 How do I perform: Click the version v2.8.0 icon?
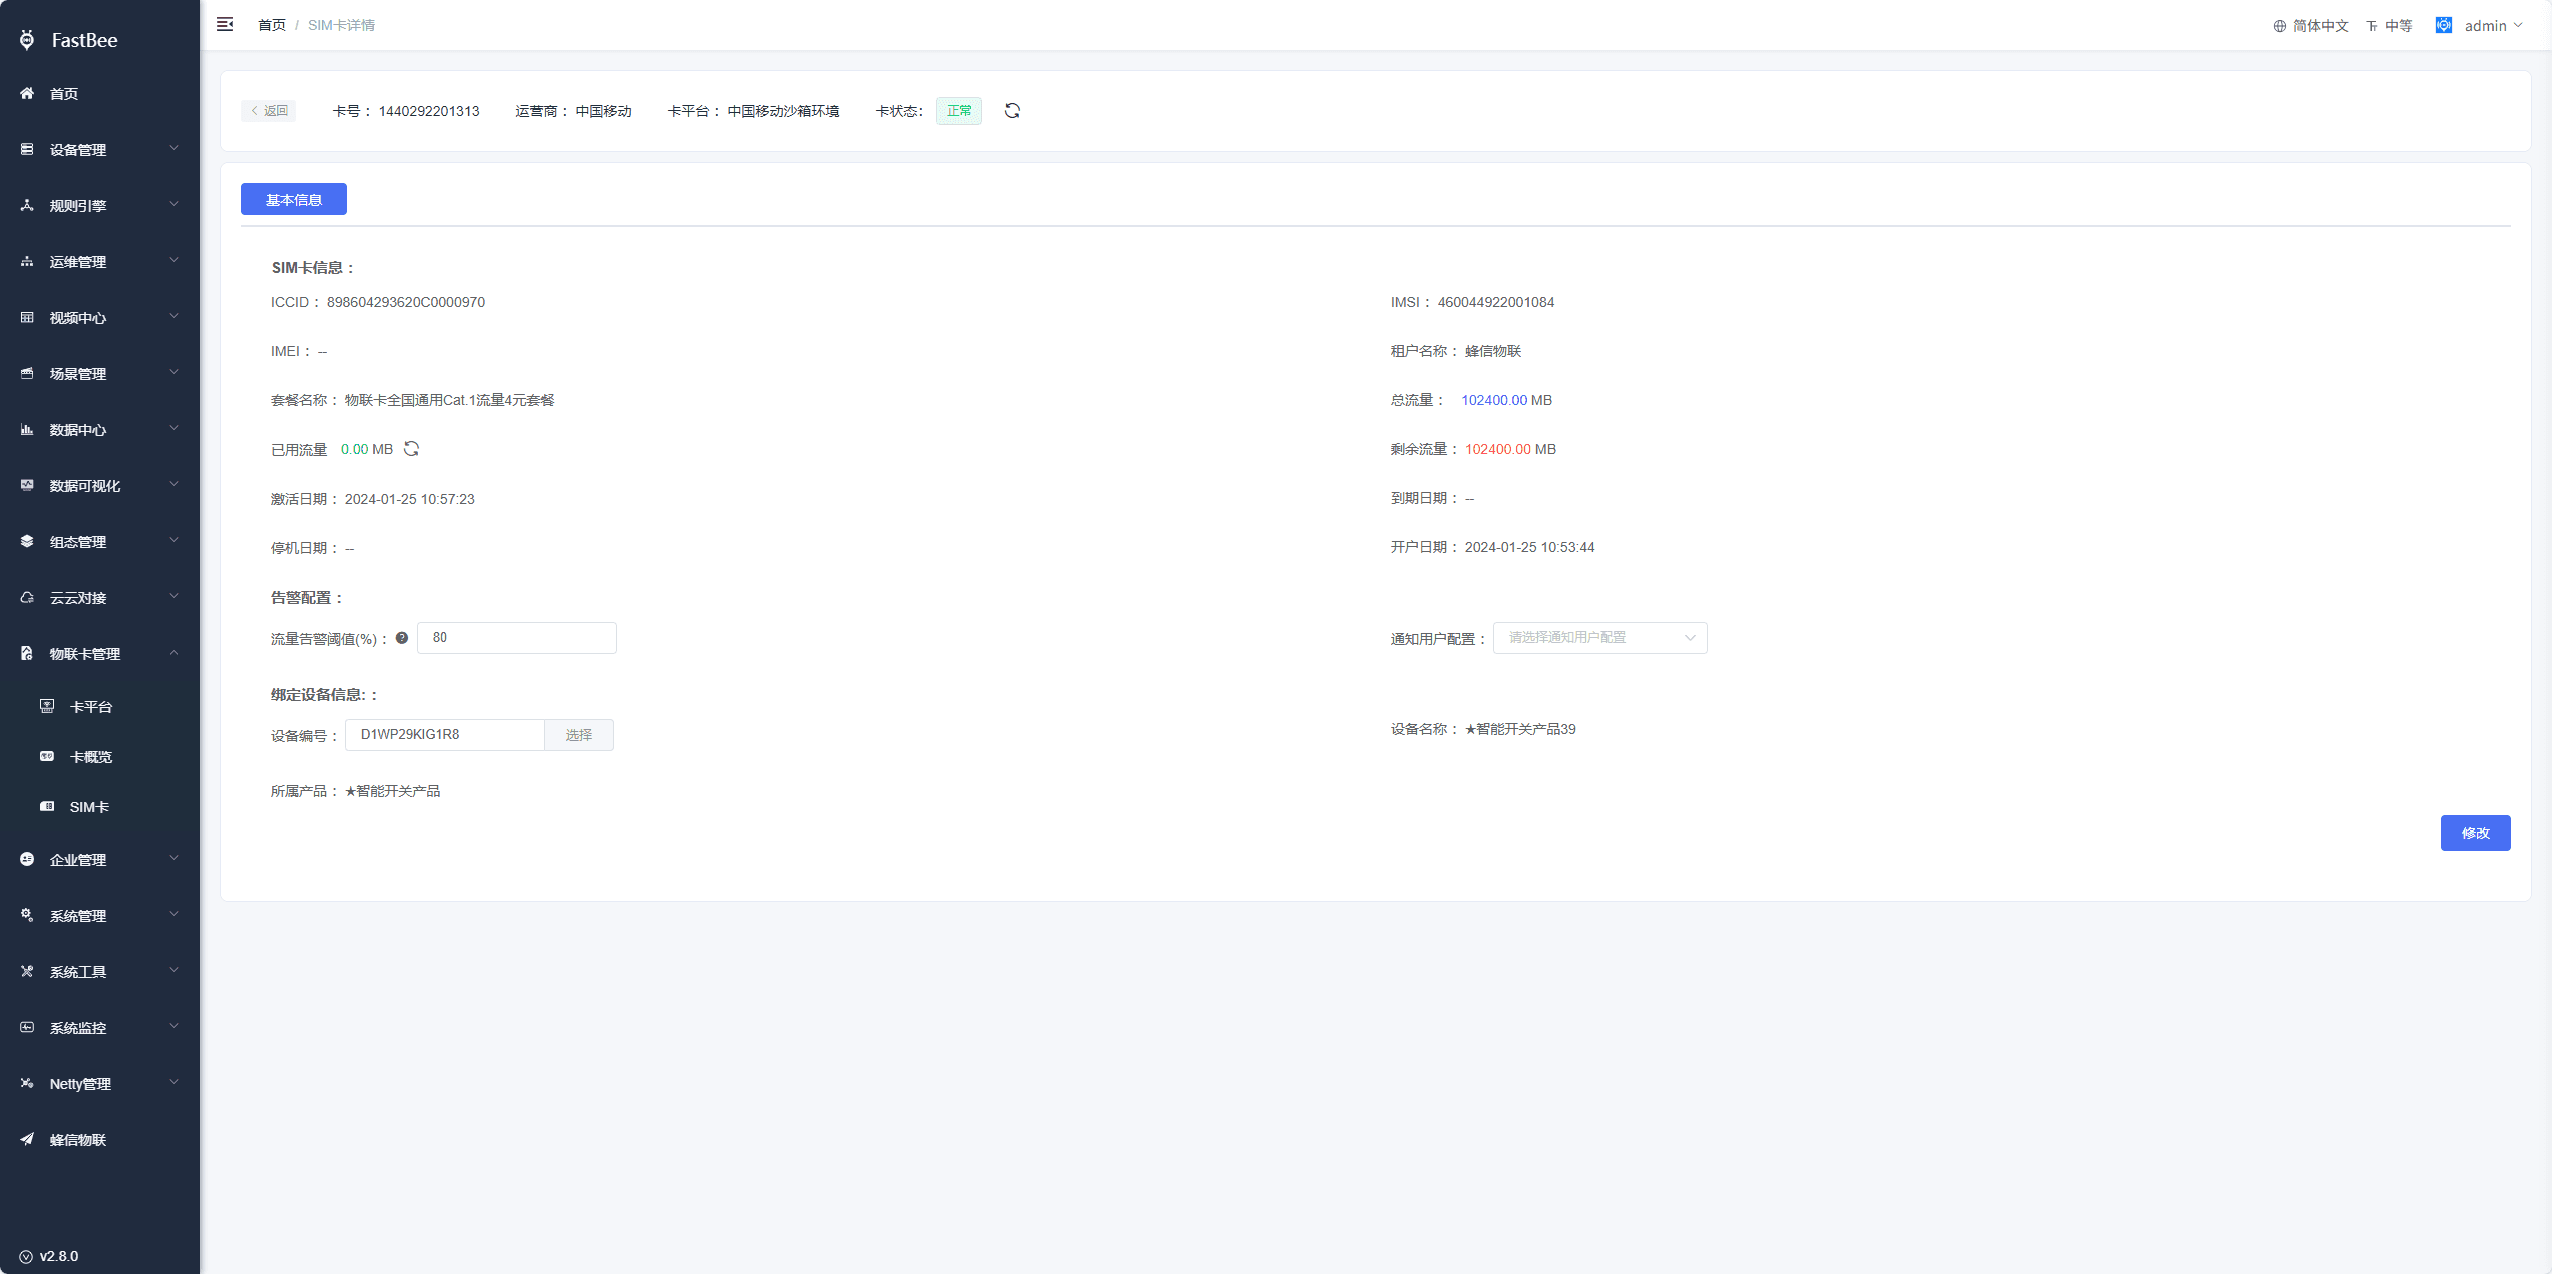click(26, 1257)
